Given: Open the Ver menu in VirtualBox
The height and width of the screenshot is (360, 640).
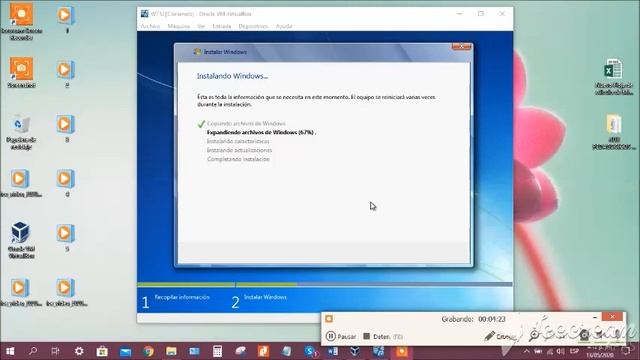Looking at the screenshot, I should pyautogui.click(x=201, y=26).
